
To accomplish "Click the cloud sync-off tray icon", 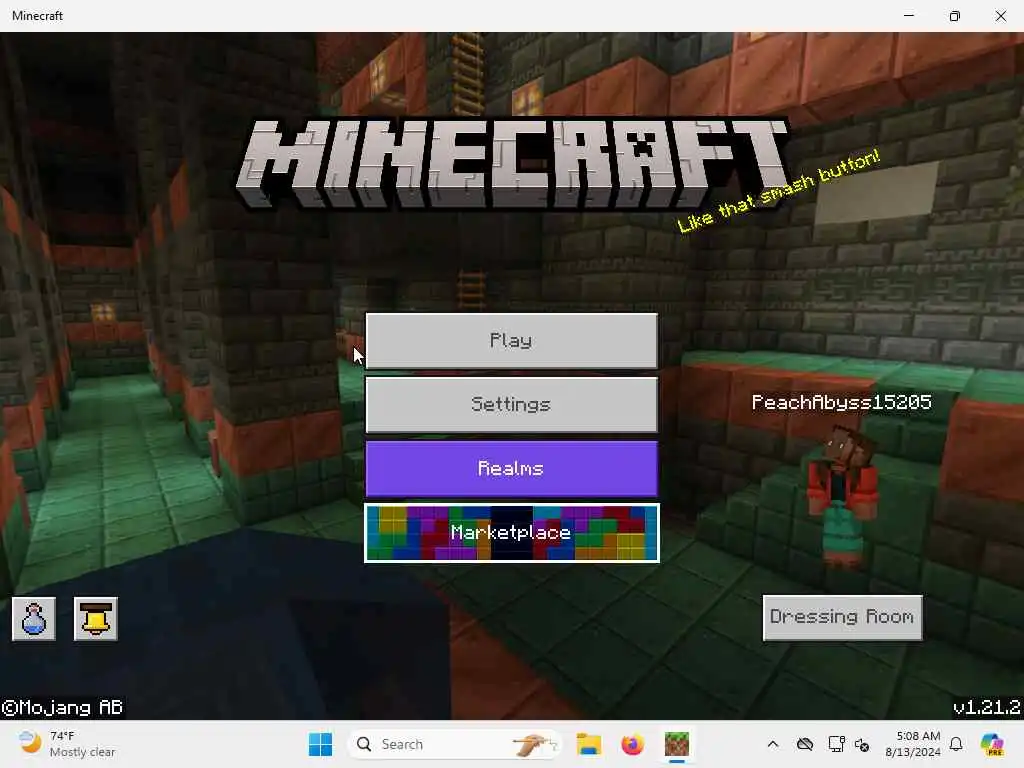I will click(x=805, y=744).
